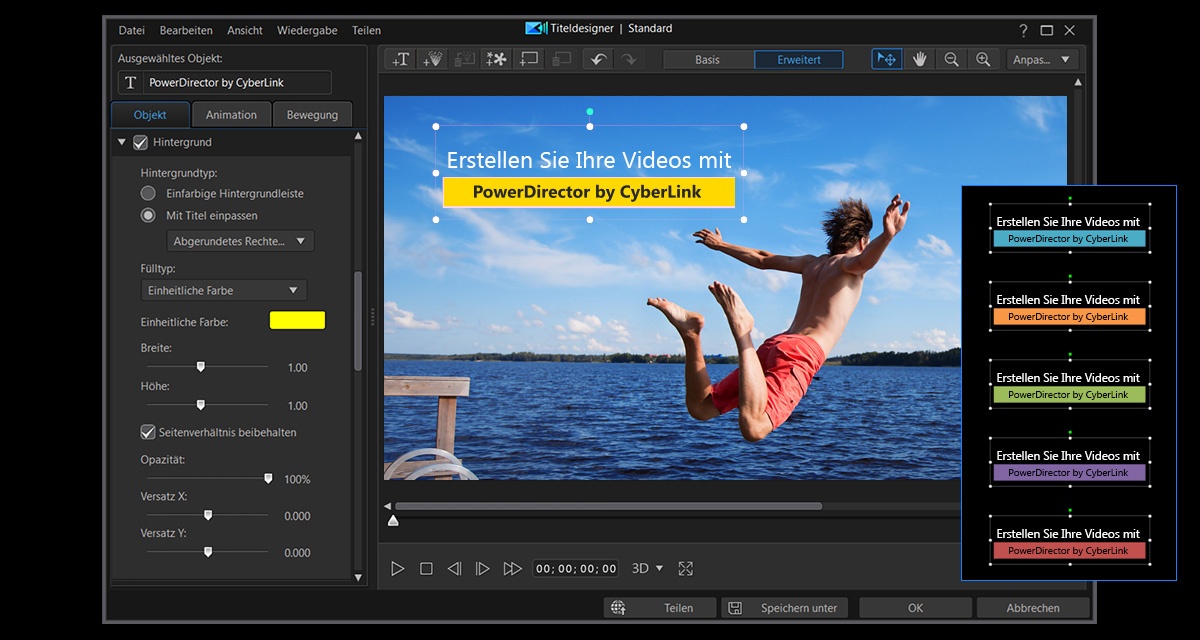The width and height of the screenshot is (1200, 640).
Task: Click the Breite slider handle
Action: pyautogui.click(x=200, y=367)
